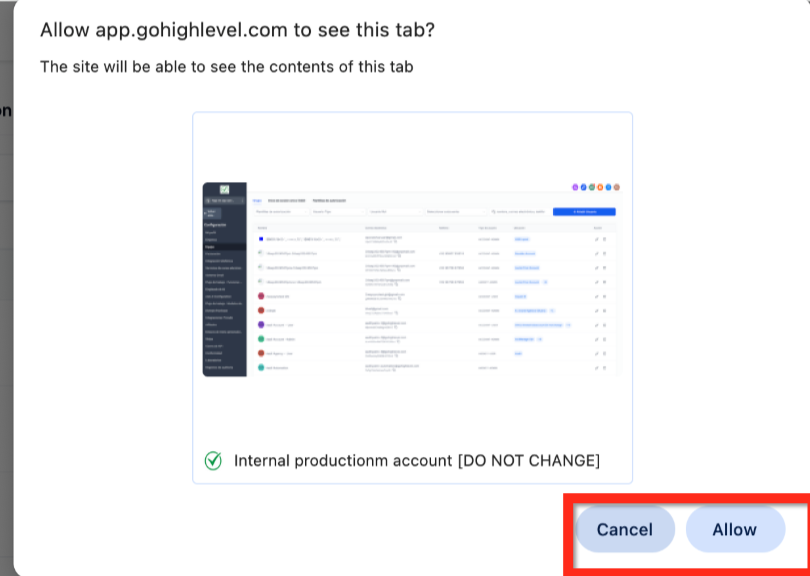Click the purple extension icon in the preview toolbar

[x=575, y=187]
